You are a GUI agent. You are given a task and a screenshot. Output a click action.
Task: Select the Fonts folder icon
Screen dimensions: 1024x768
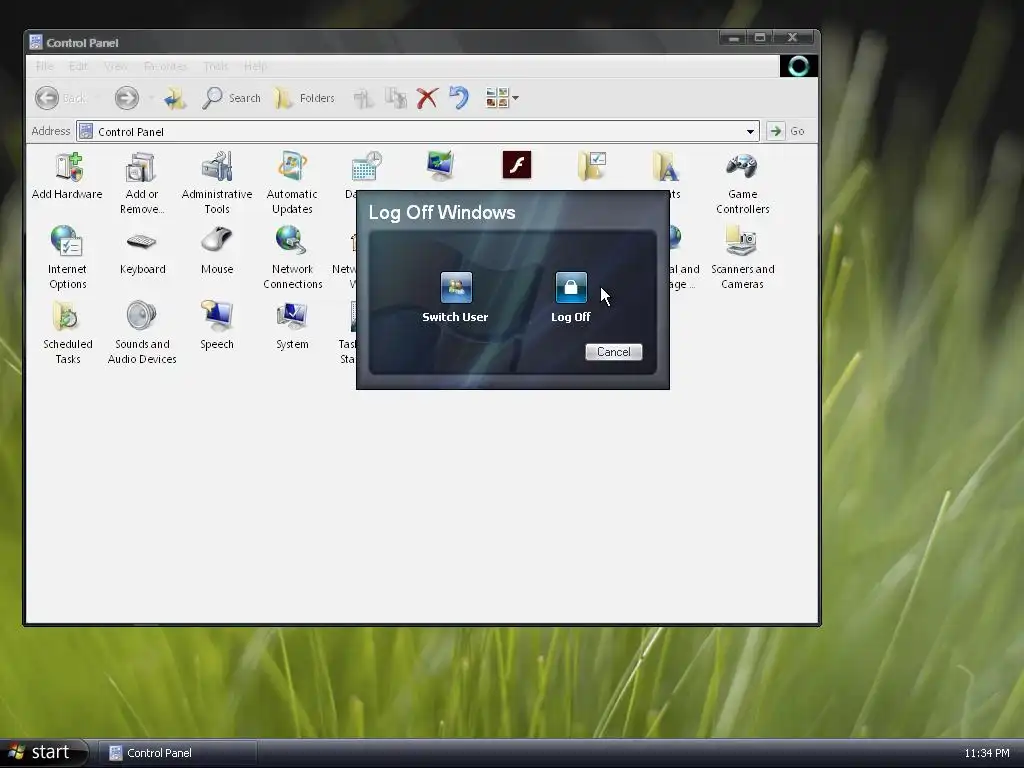pos(665,166)
